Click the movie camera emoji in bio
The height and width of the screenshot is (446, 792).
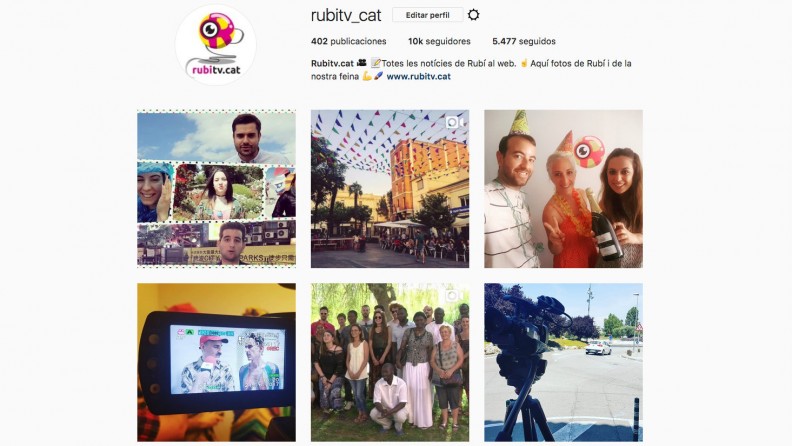361,63
